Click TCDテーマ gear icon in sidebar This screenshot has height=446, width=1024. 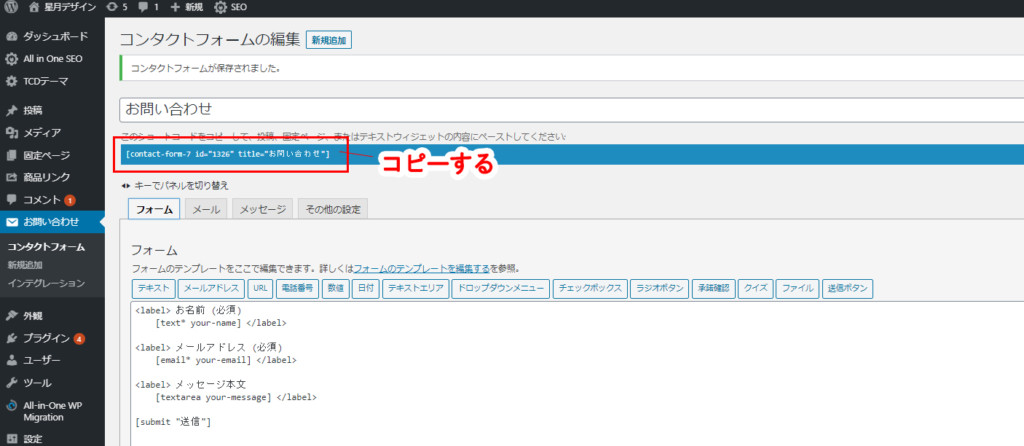[11, 82]
